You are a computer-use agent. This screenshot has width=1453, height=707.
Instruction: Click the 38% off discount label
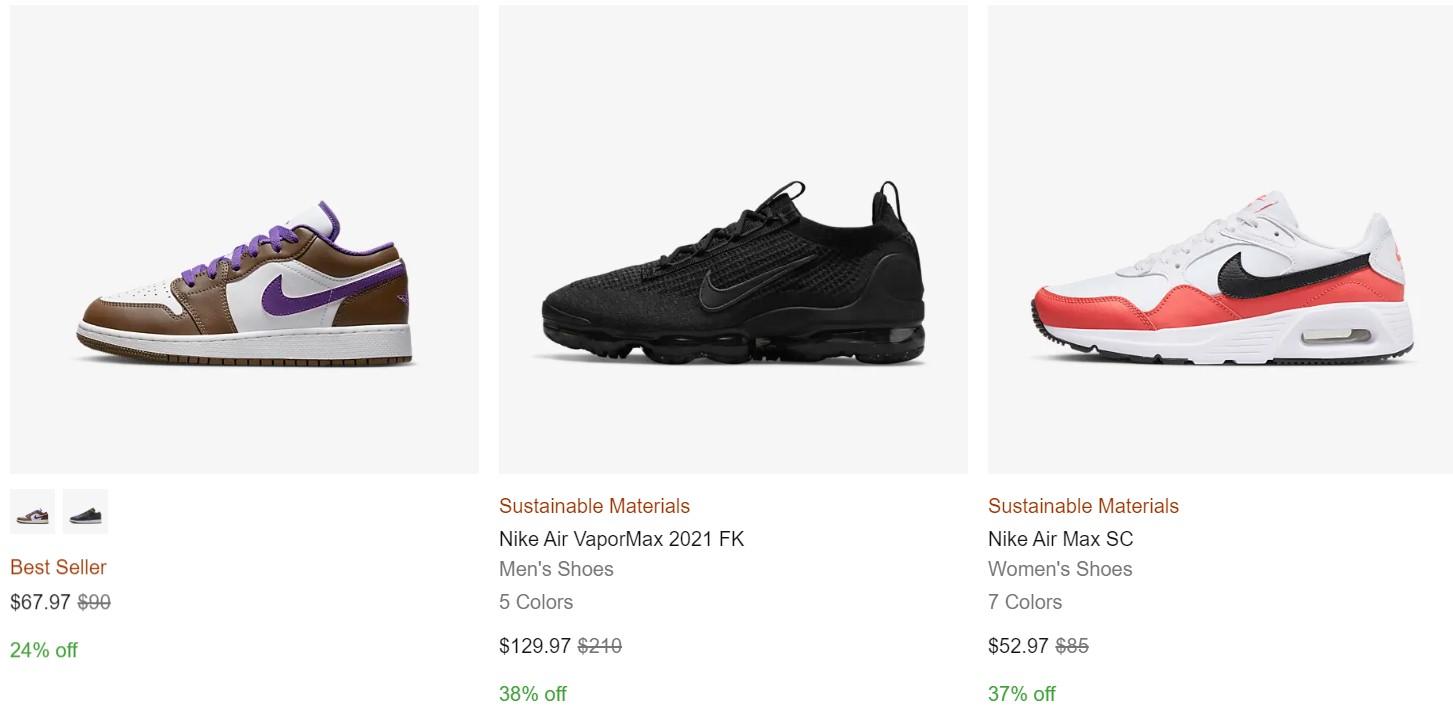533,694
